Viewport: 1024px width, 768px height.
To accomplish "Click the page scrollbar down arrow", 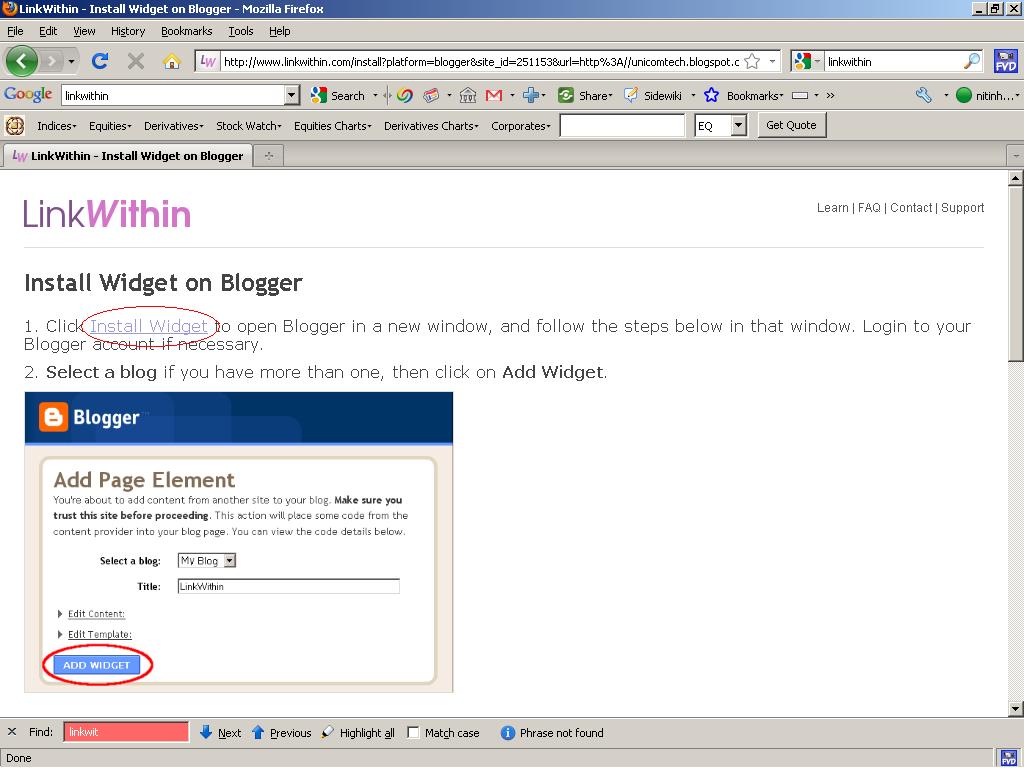I will coord(1016,709).
